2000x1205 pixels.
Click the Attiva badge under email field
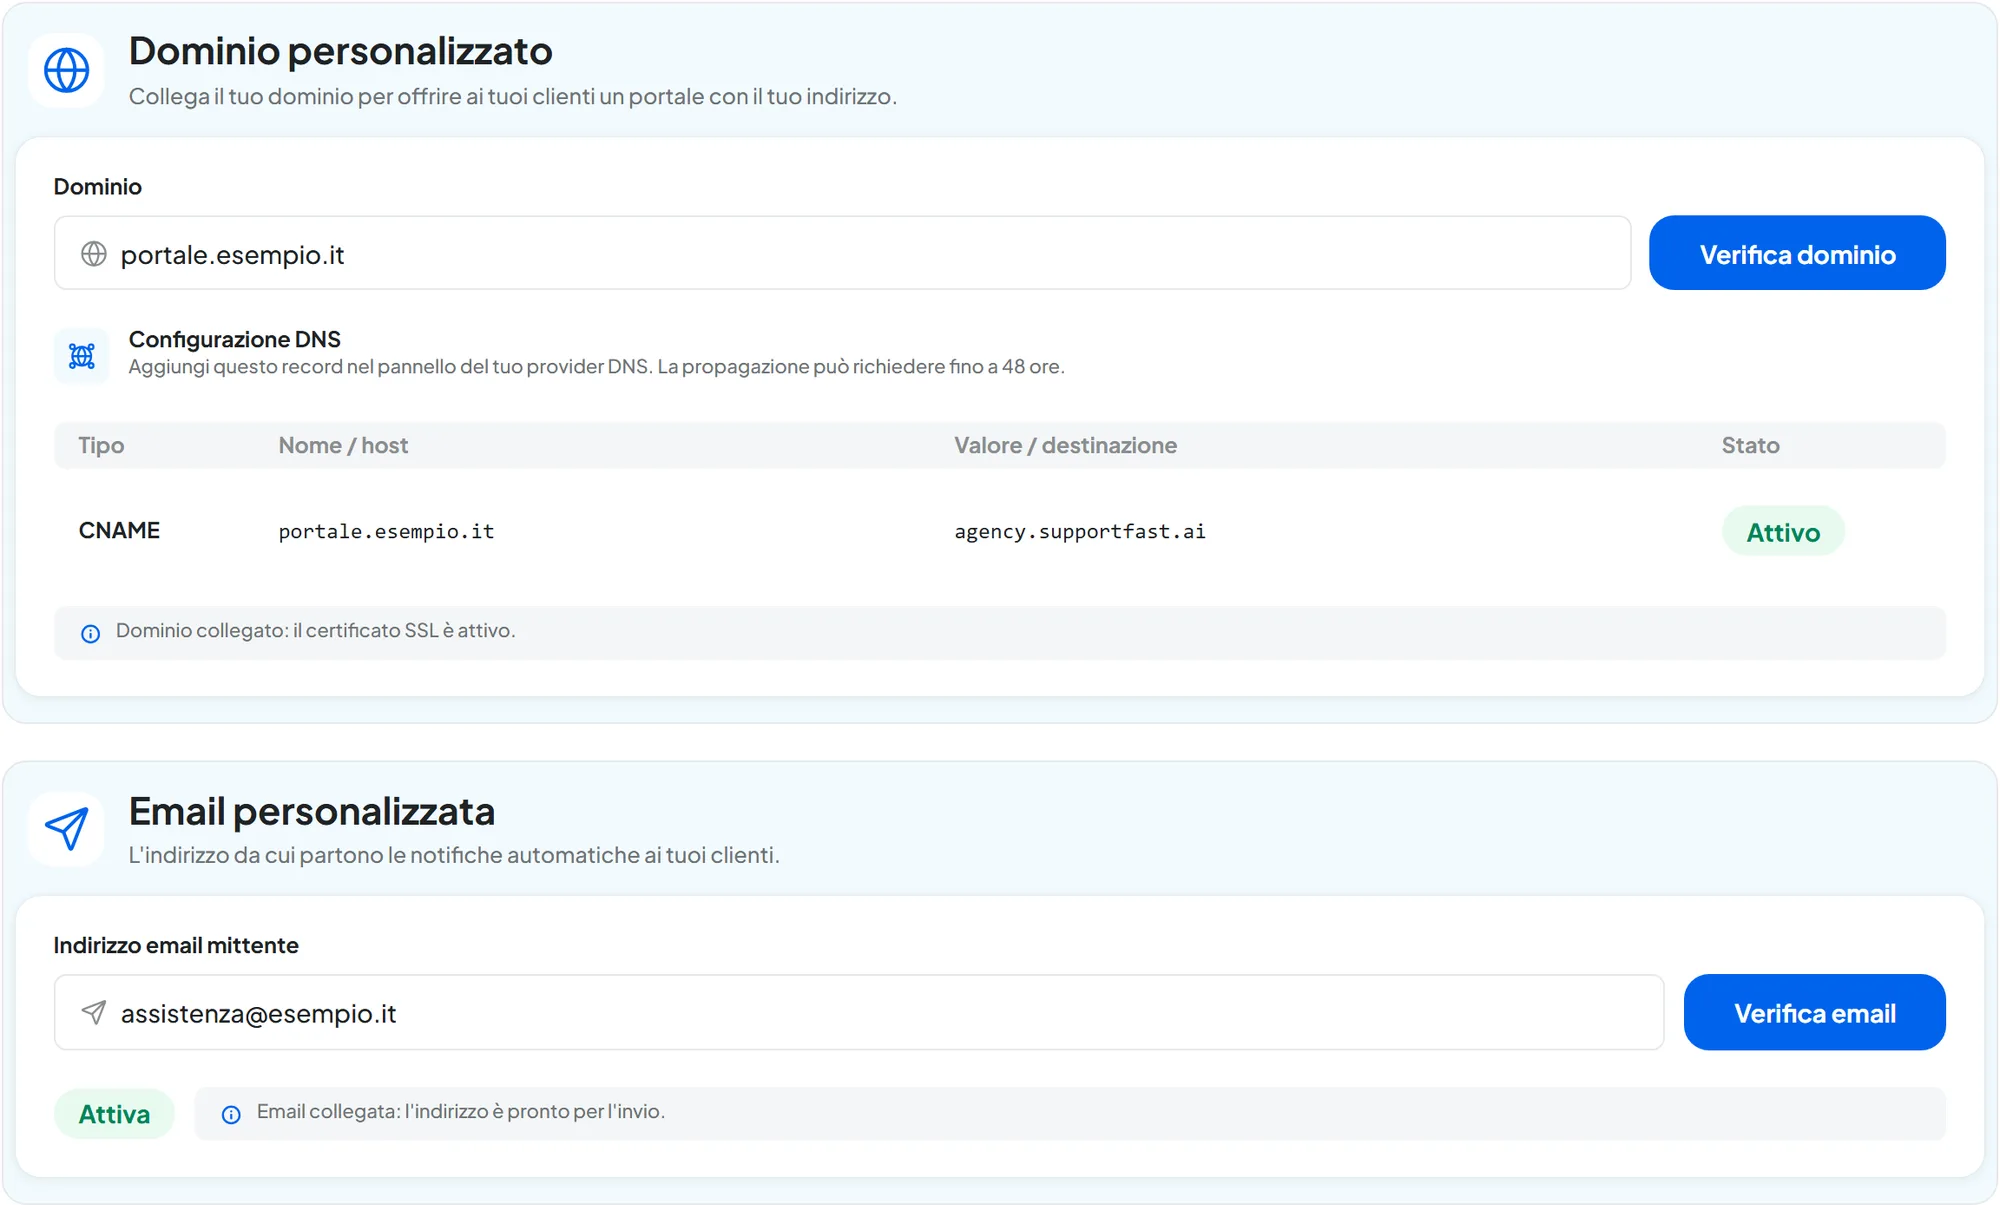[114, 1114]
